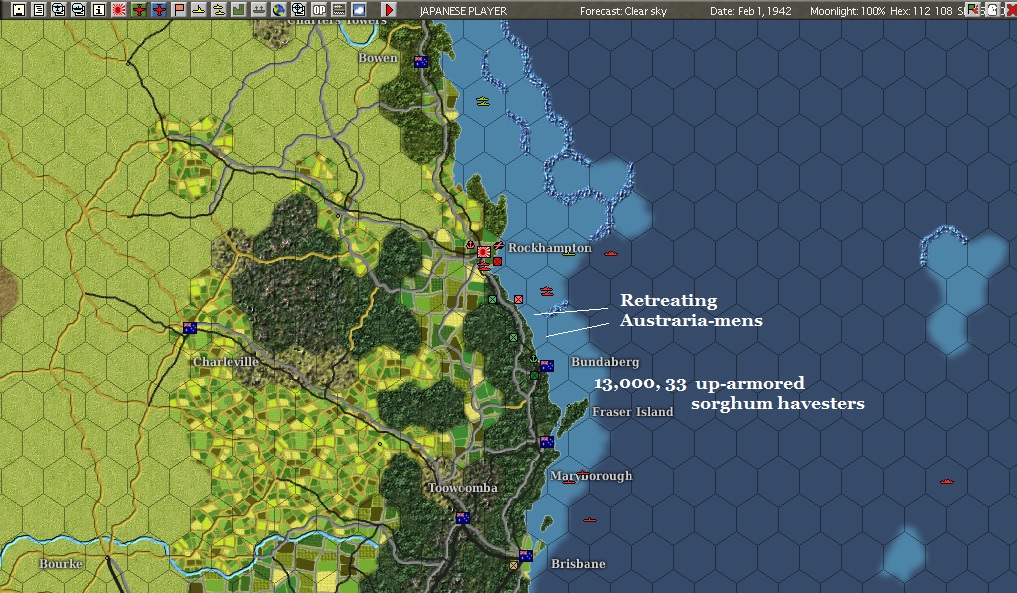Click the Date: Feb 1, 1942 readout
Viewport: 1017px width, 593px height.
click(x=750, y=10)
